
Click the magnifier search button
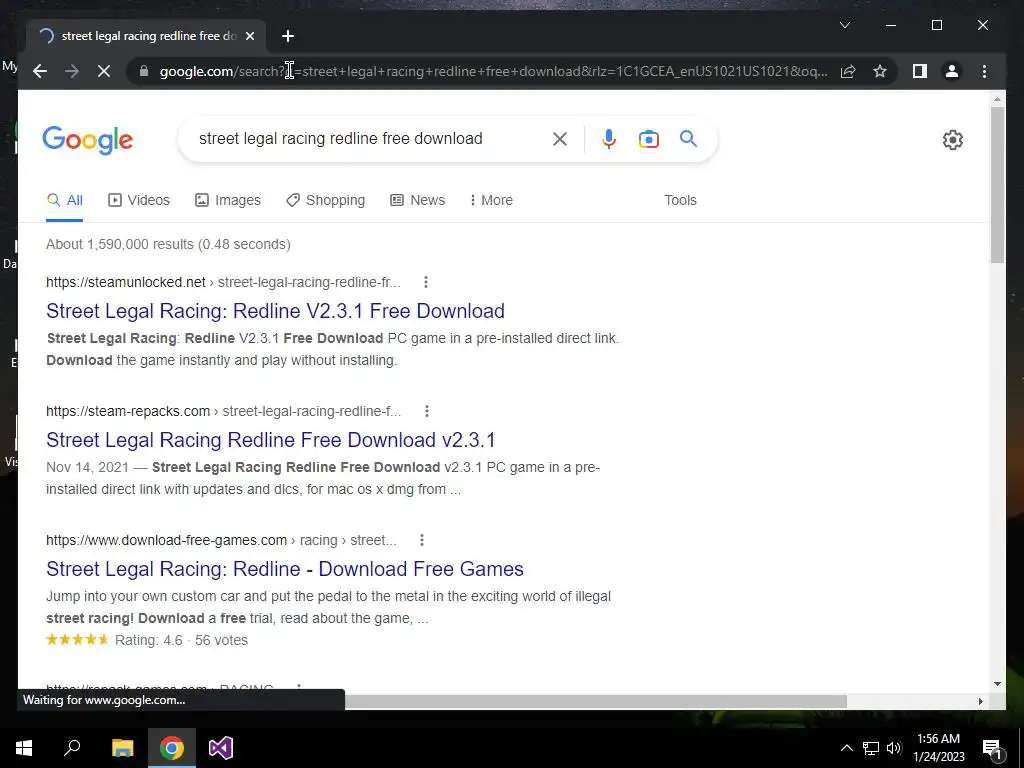[688, 138]
